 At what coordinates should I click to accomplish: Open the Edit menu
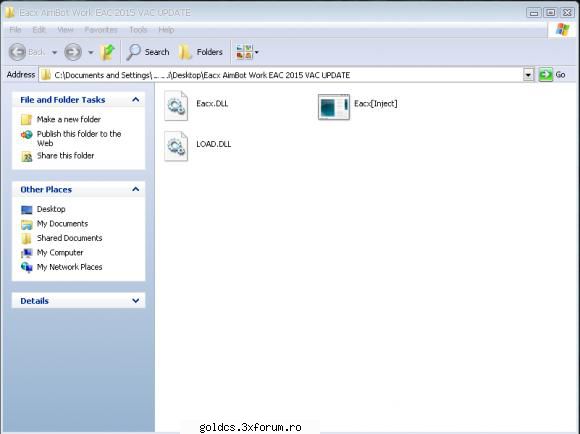39,30
